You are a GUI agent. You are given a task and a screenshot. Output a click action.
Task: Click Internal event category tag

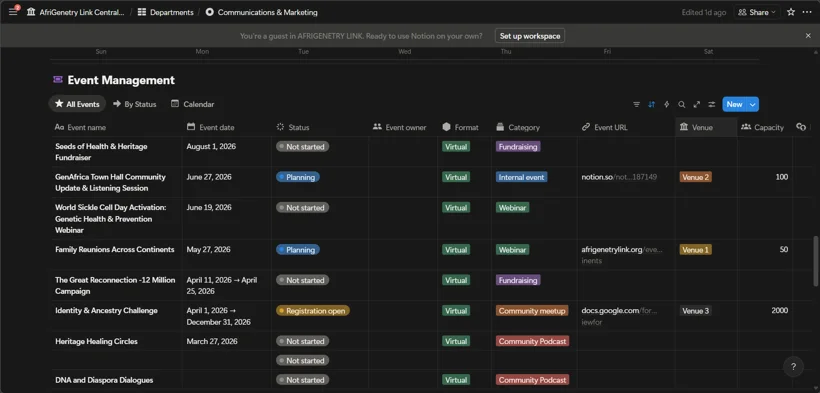pos(521,177)
